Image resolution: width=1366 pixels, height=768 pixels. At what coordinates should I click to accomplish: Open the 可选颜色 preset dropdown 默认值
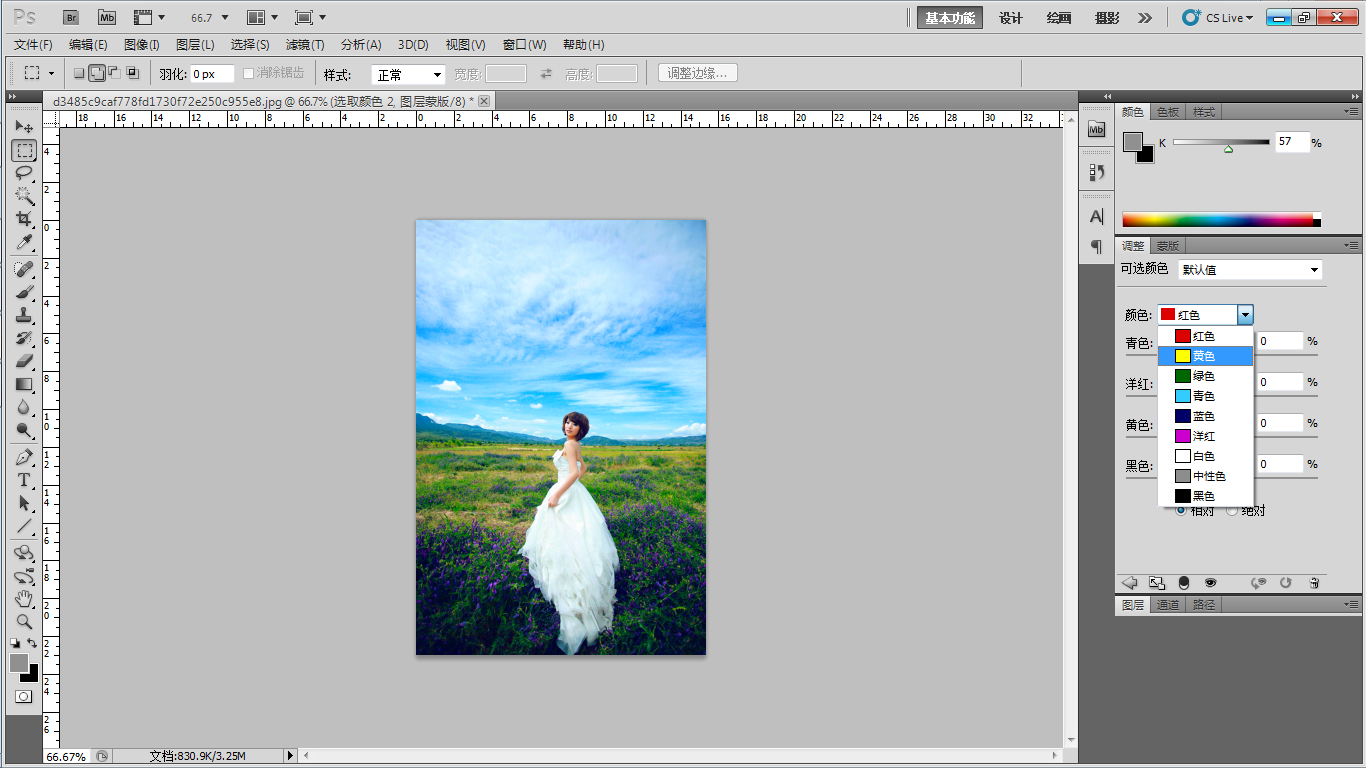pyautogui.click(x=1250, y=270)
